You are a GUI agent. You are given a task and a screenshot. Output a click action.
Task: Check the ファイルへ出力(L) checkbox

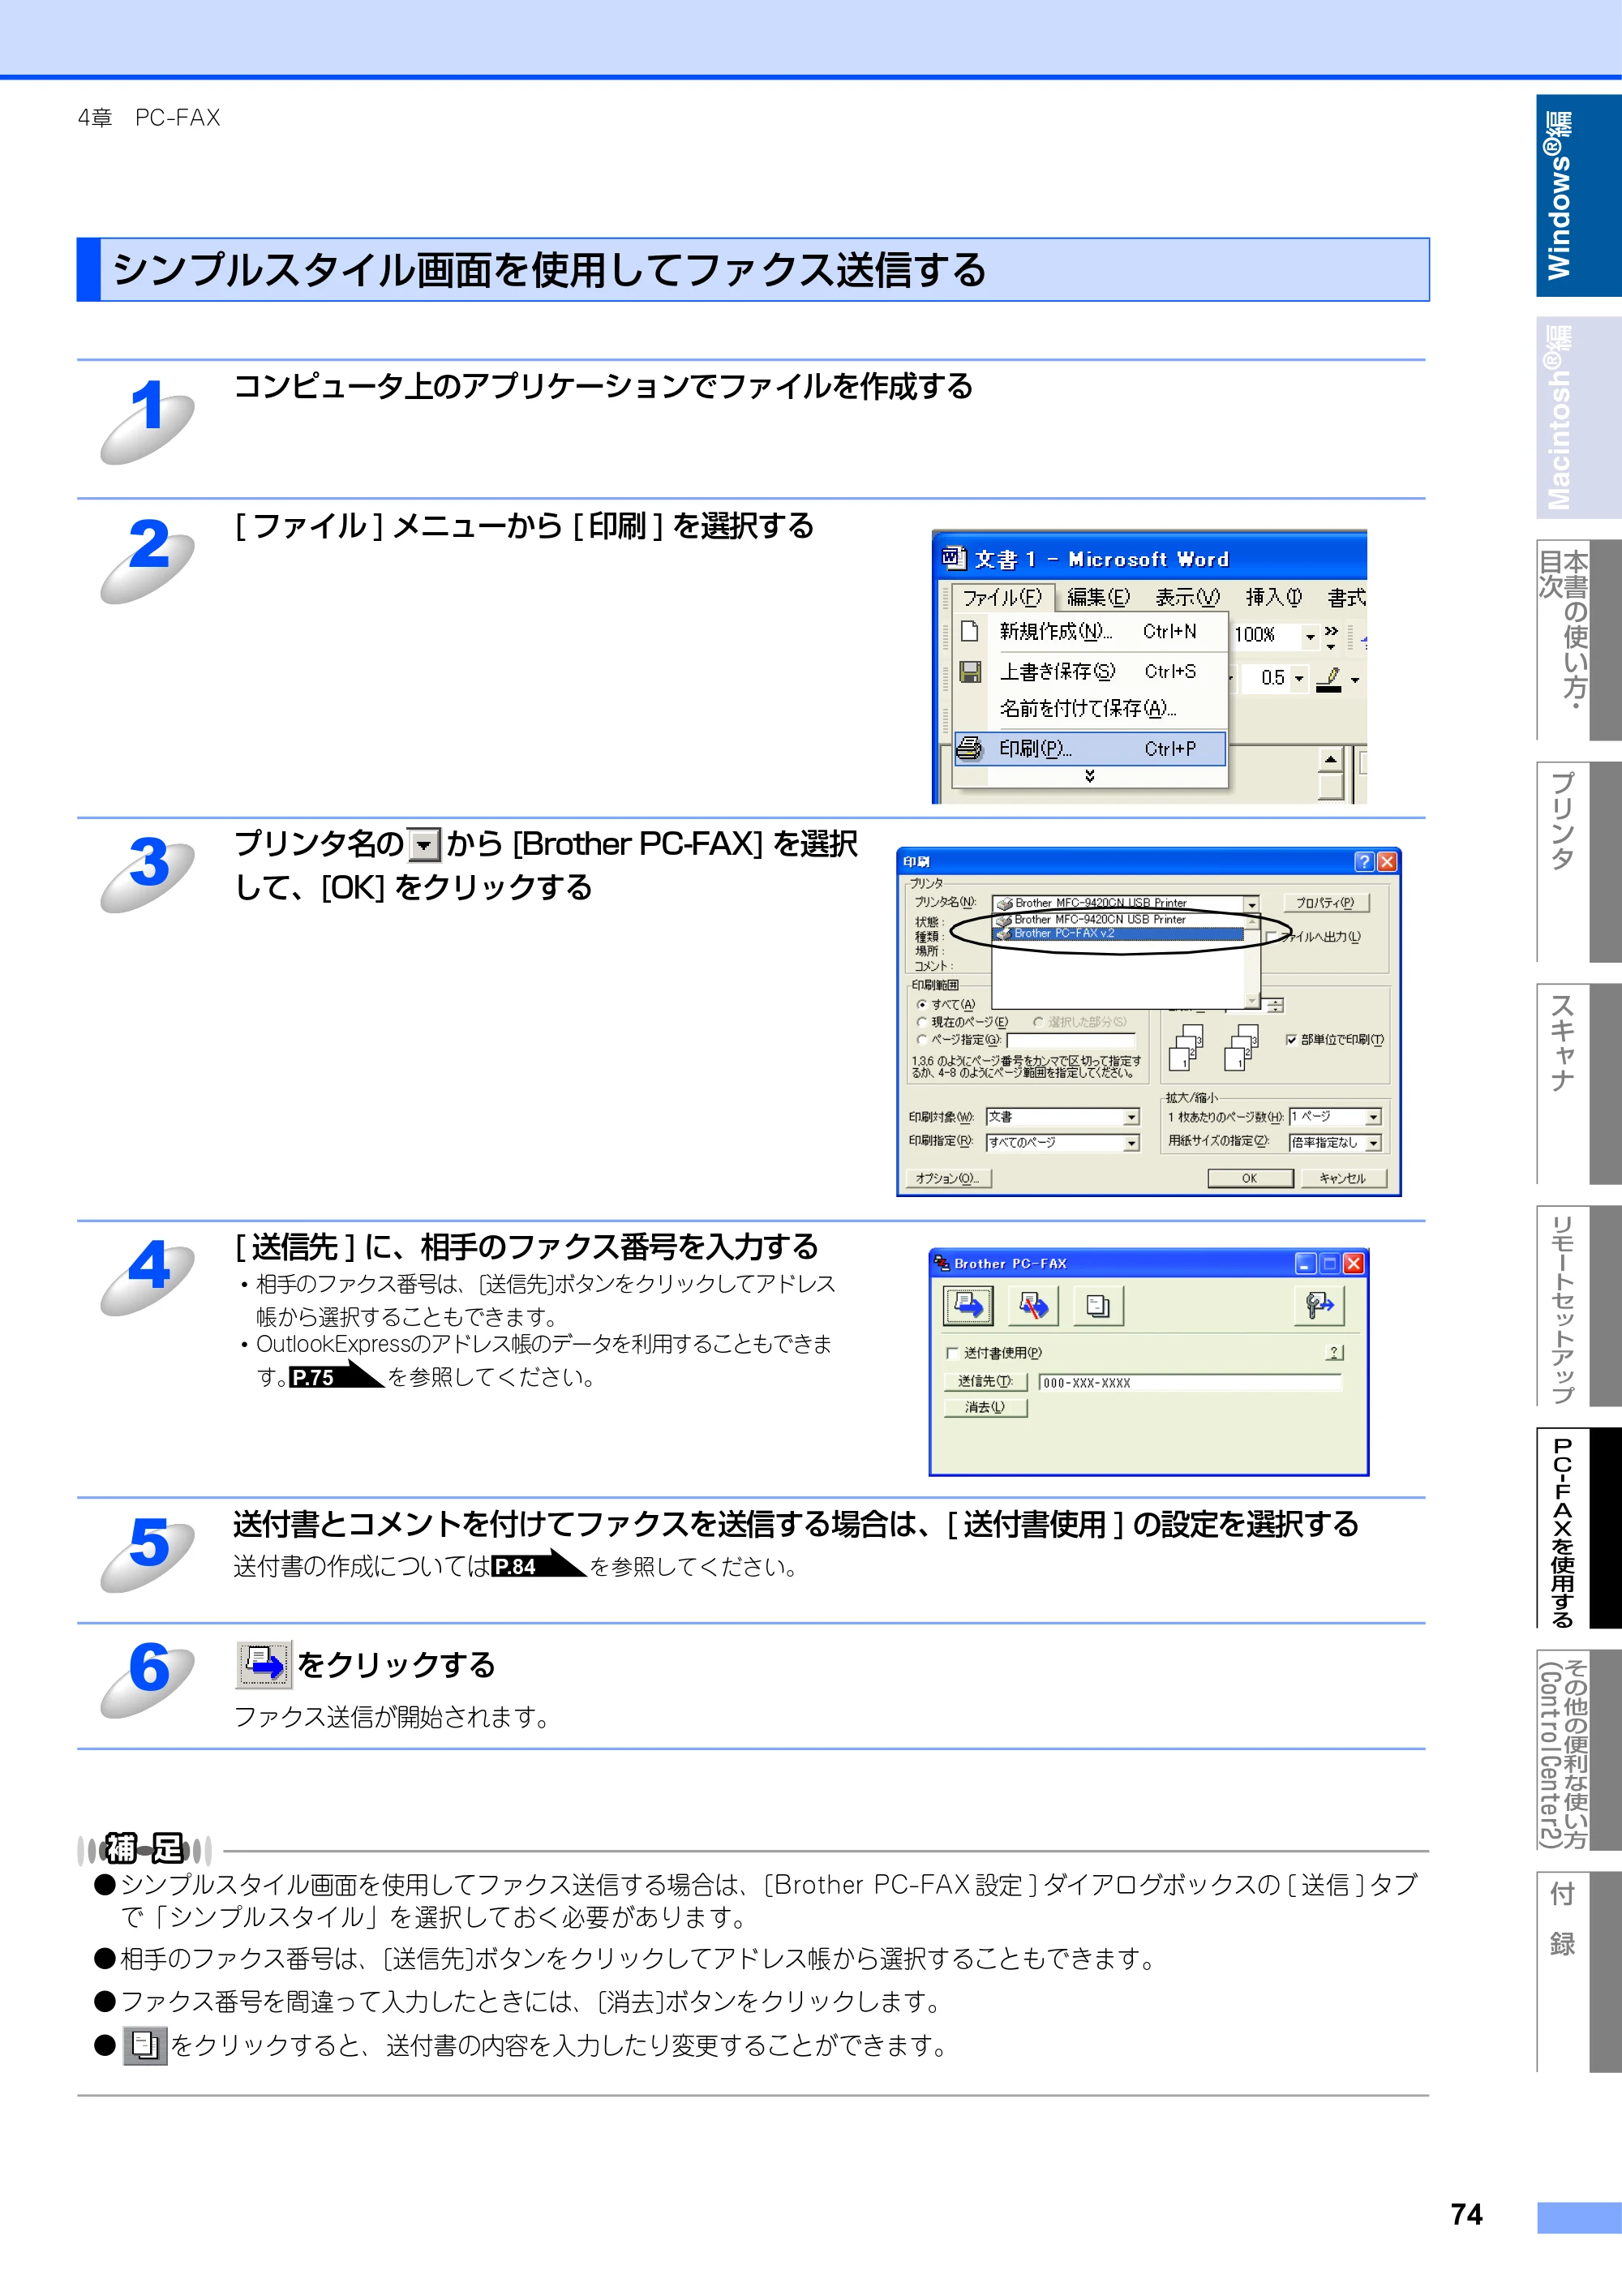[1271, 937]
